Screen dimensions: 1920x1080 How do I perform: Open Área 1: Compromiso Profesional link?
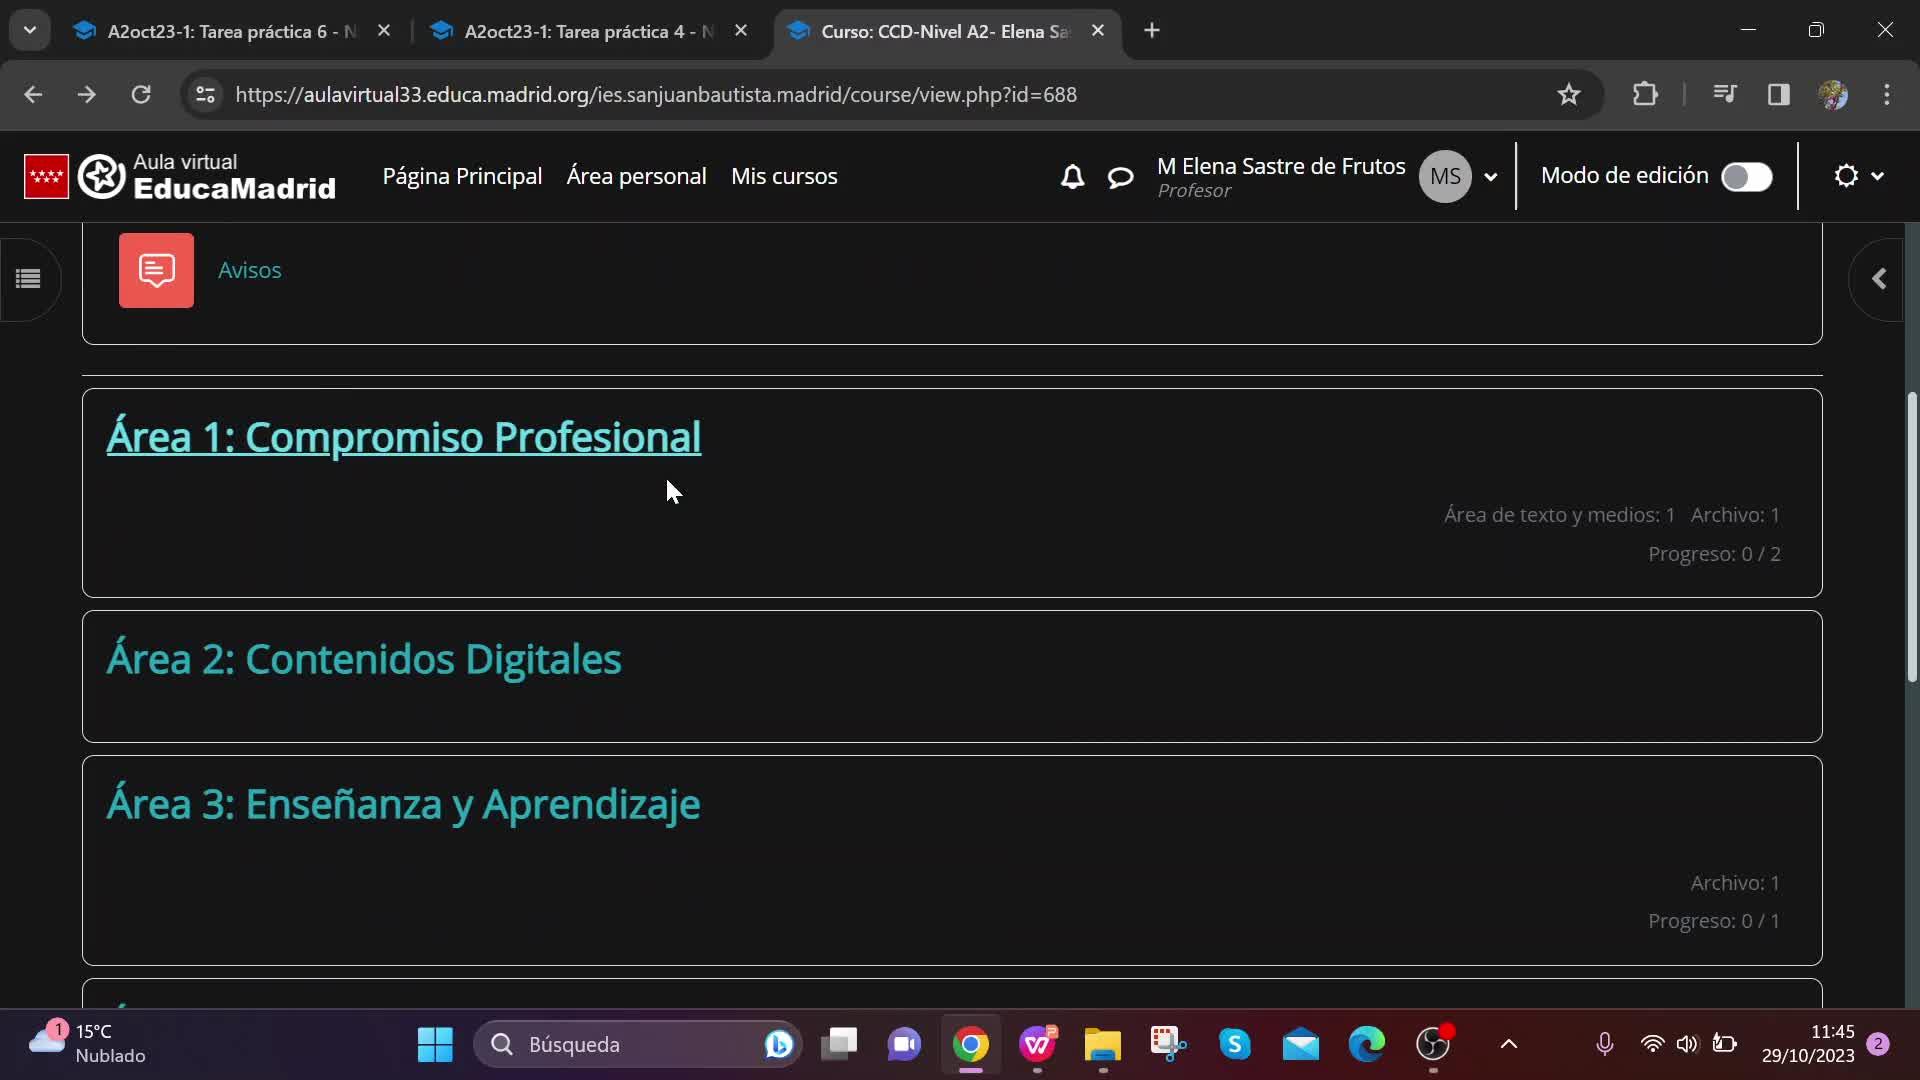[x=403, y=437]
